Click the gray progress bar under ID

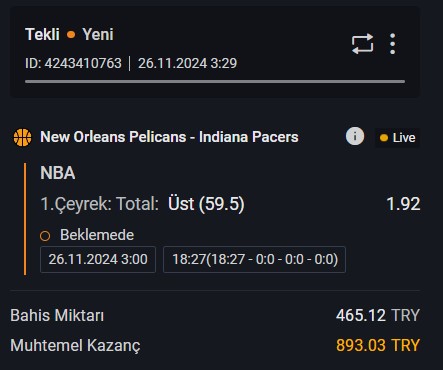tap(215, 81)
